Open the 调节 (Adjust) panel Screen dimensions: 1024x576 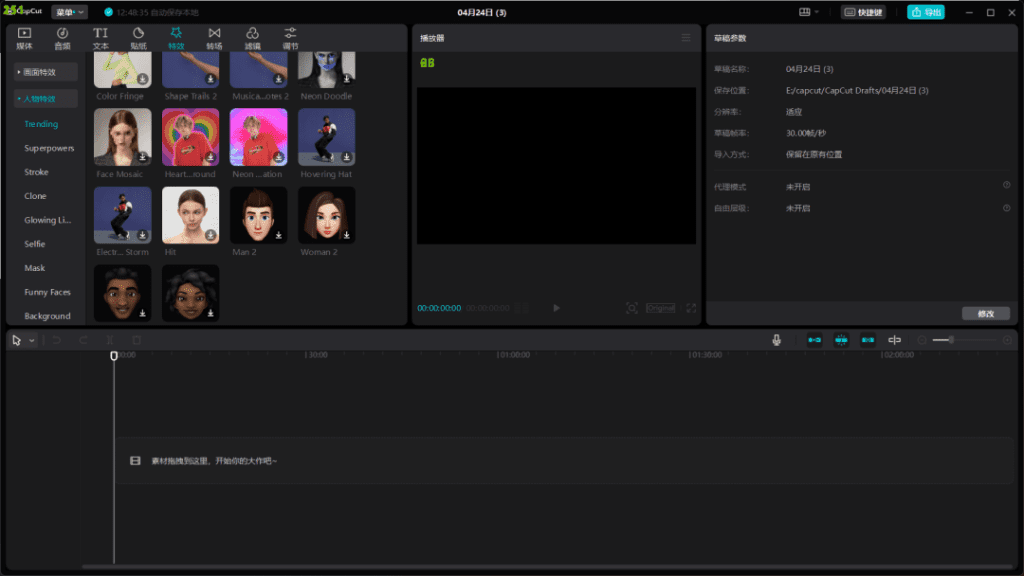click(x=288, y=40)
